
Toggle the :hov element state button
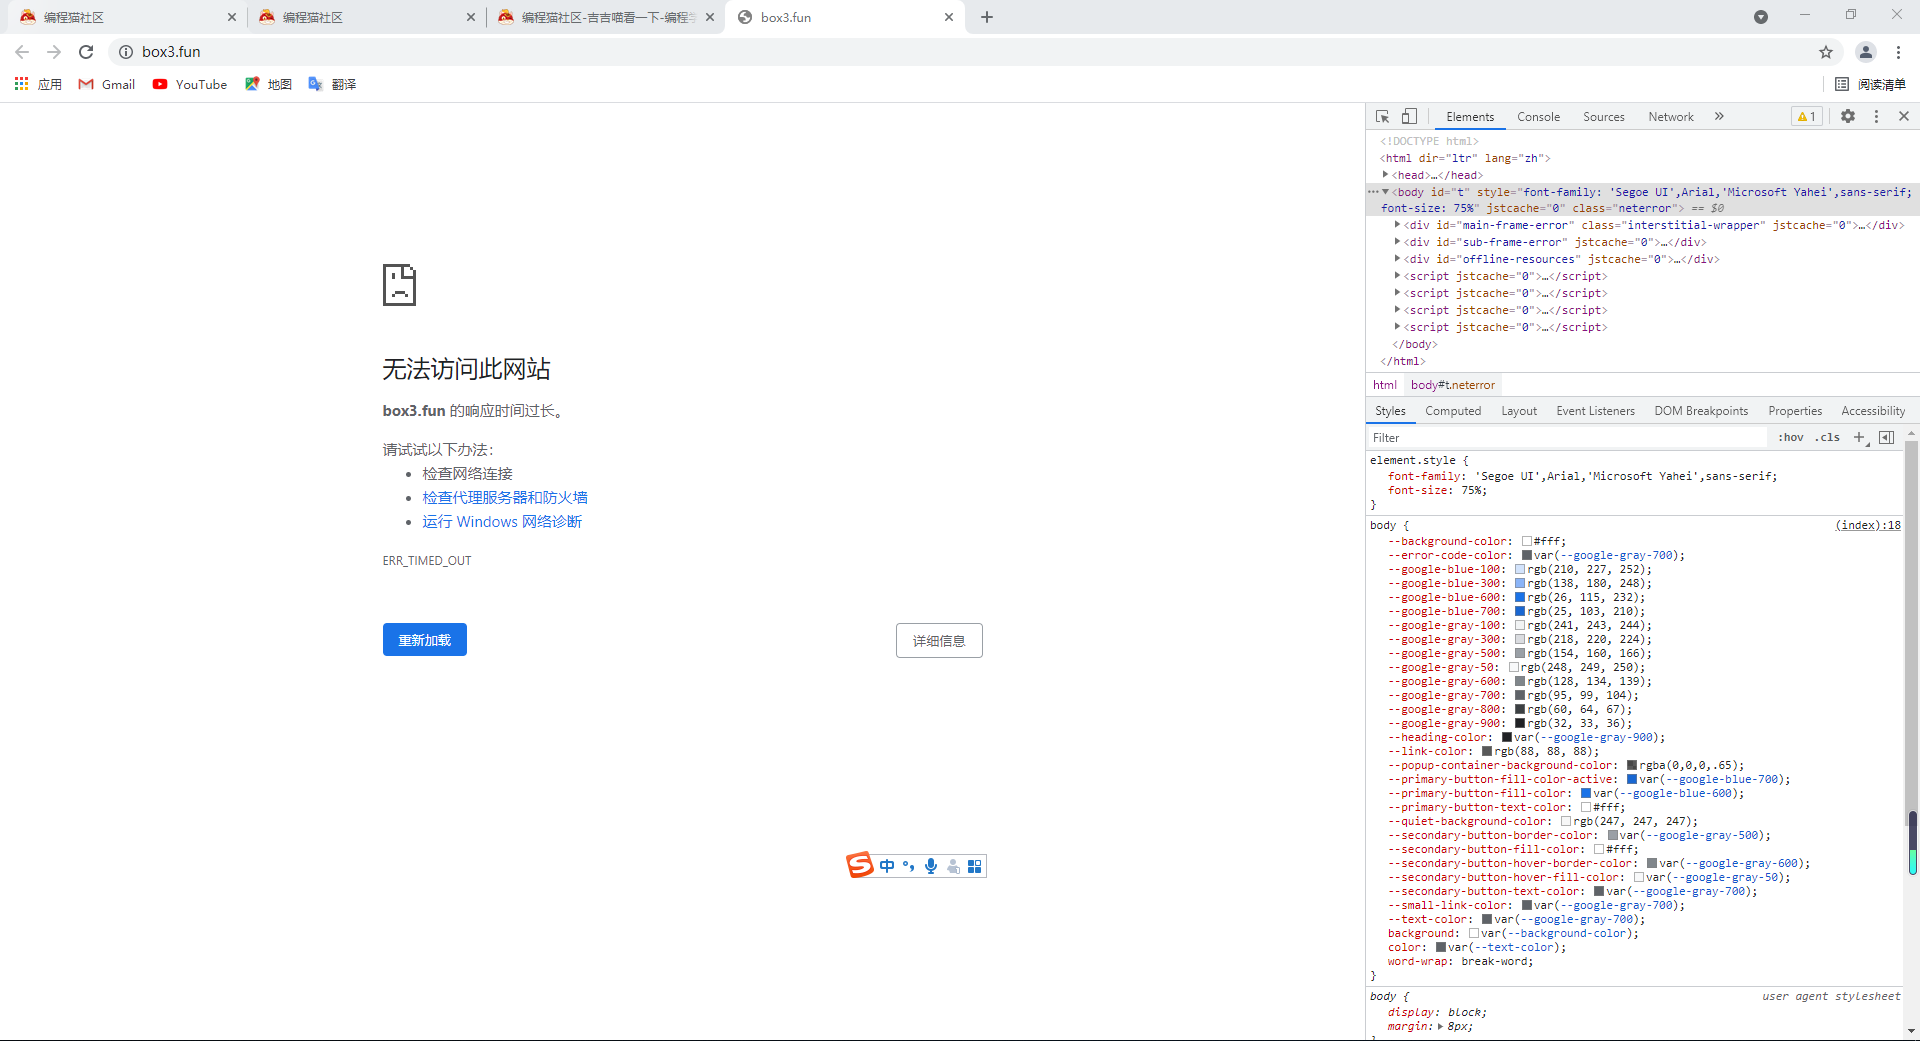coord(1791,438)
